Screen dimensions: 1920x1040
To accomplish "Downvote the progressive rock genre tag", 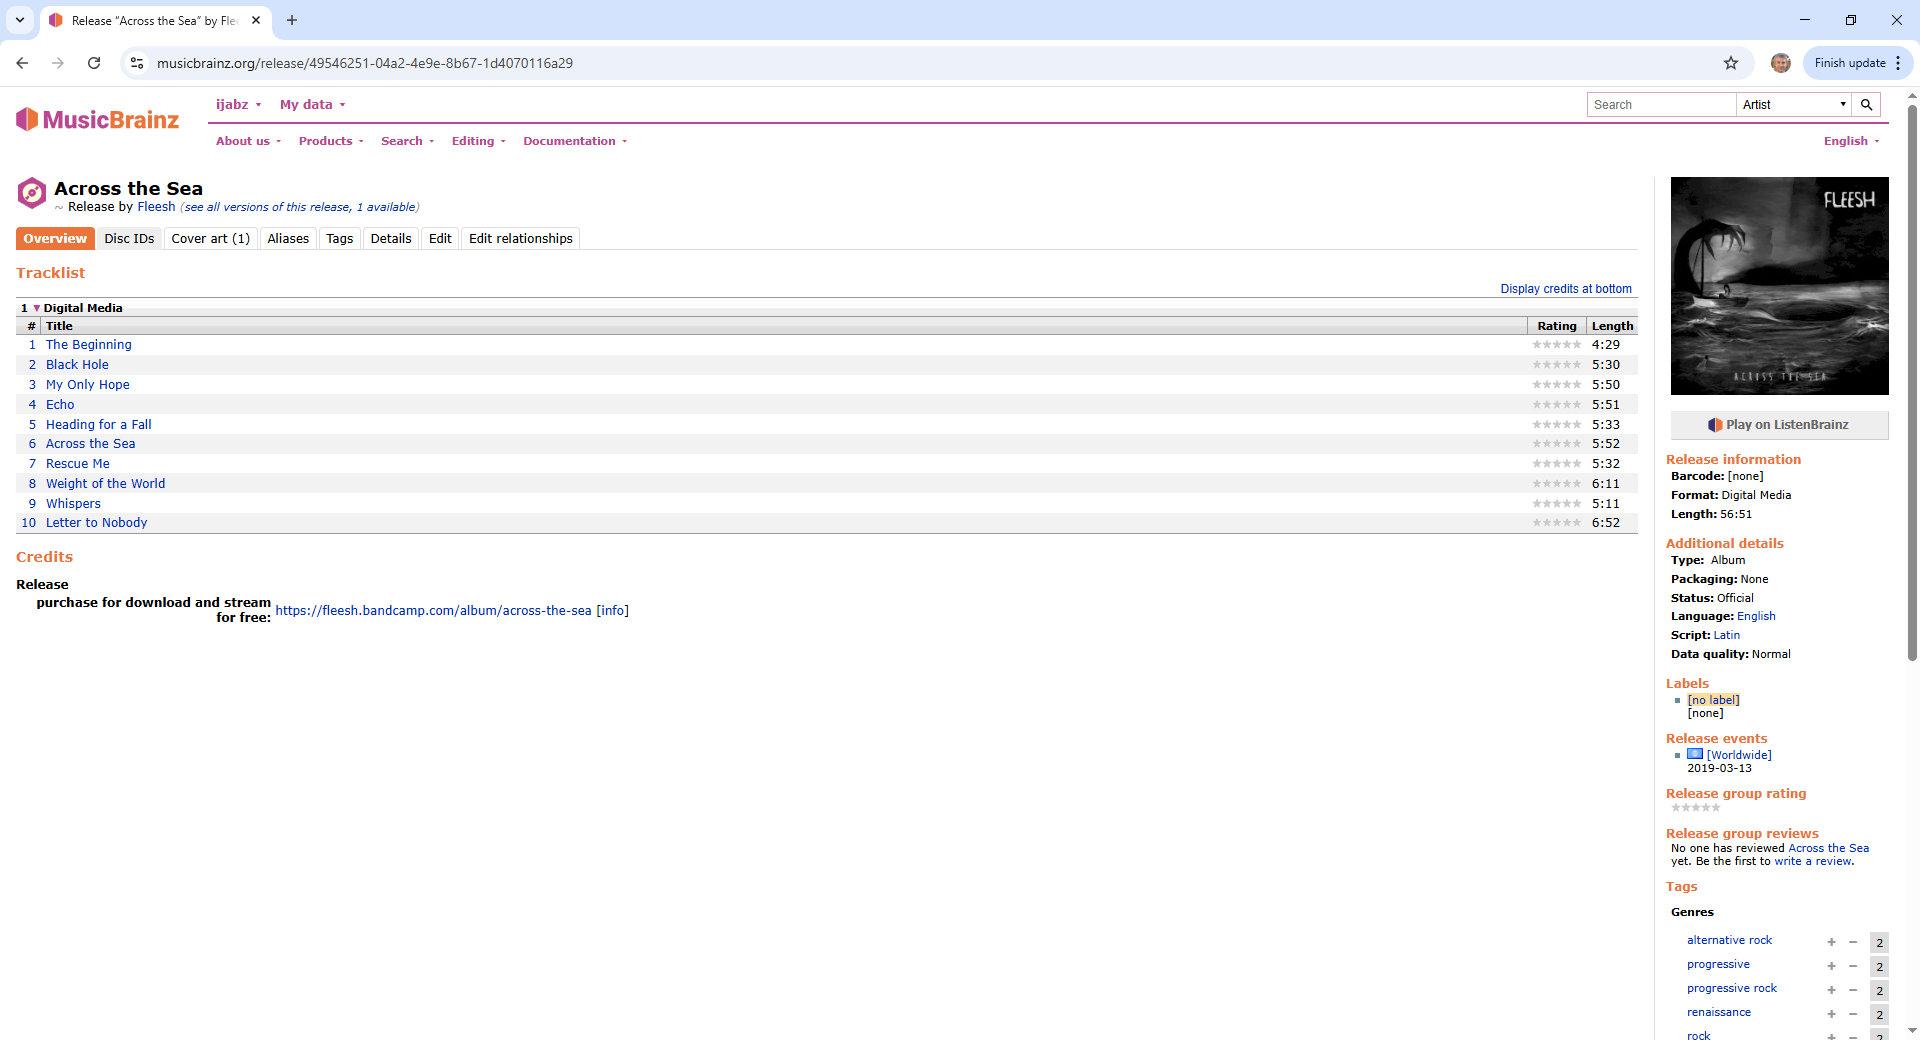I will tap(1853, 990).
